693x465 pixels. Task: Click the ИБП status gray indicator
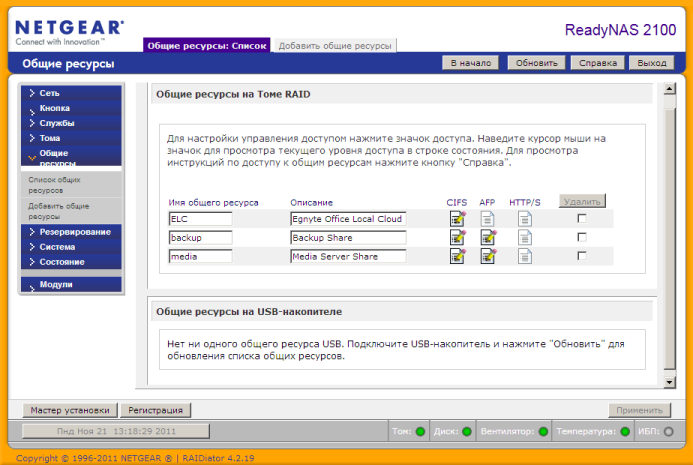(x=669, y=431)
